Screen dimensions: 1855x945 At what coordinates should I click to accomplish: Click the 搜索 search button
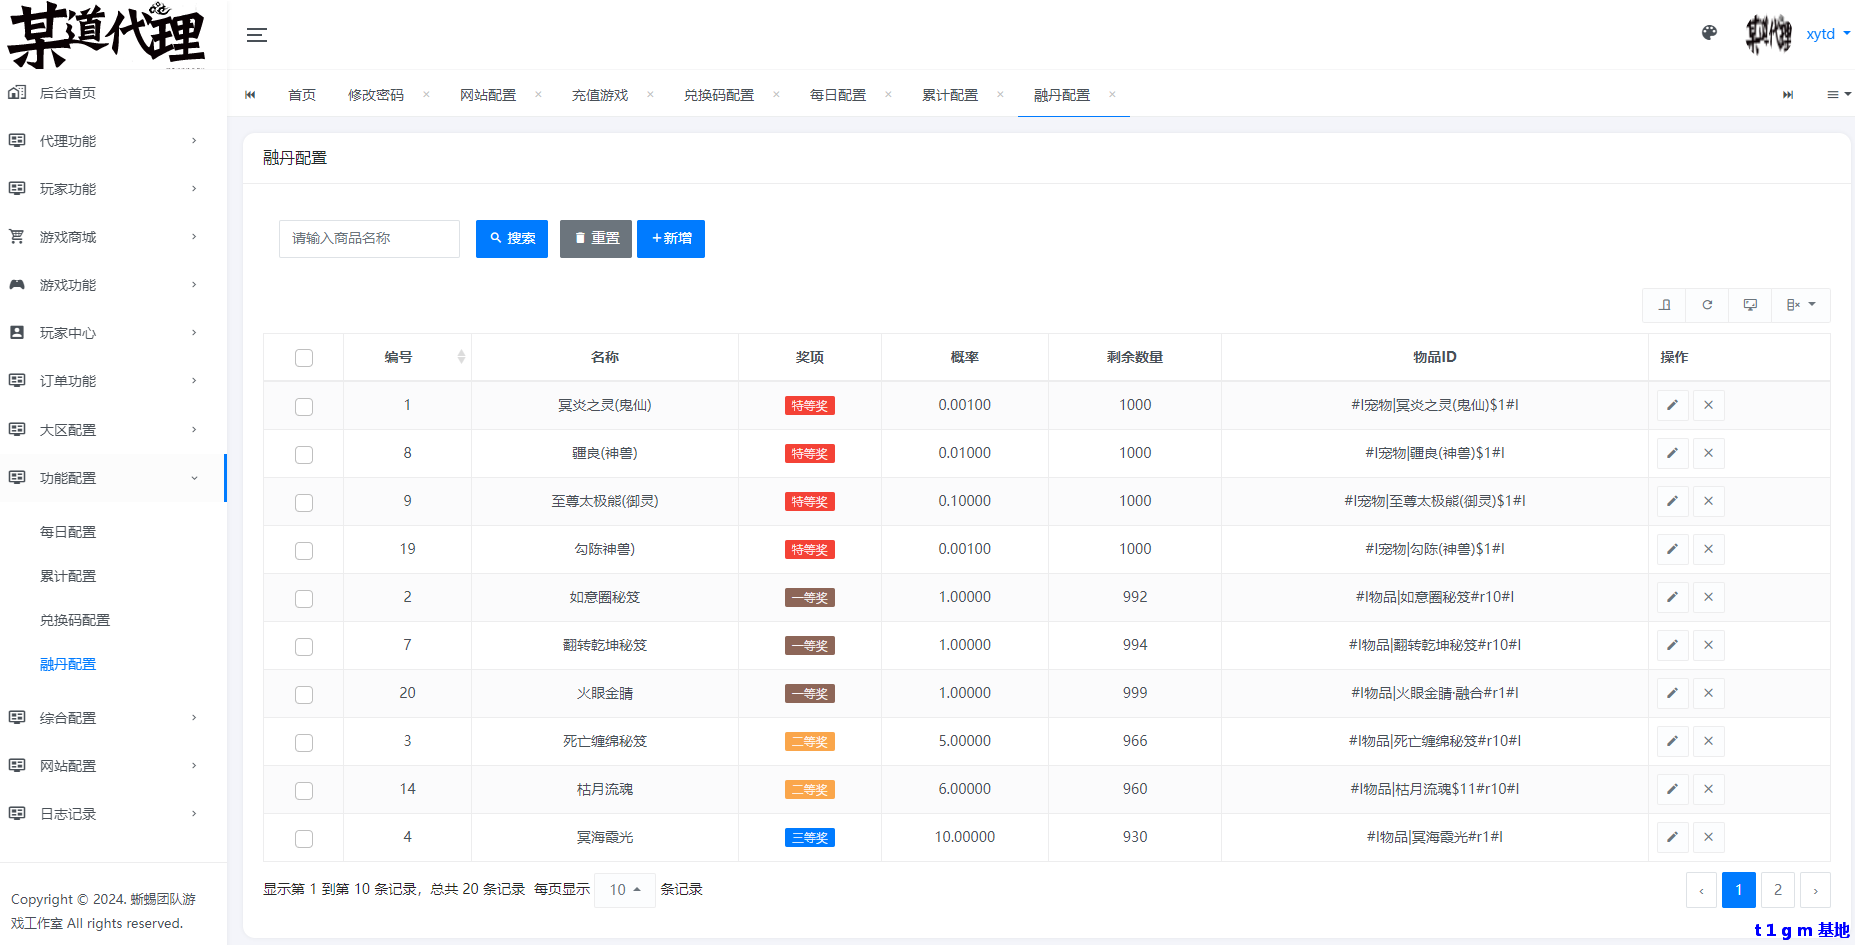(512, 239)
